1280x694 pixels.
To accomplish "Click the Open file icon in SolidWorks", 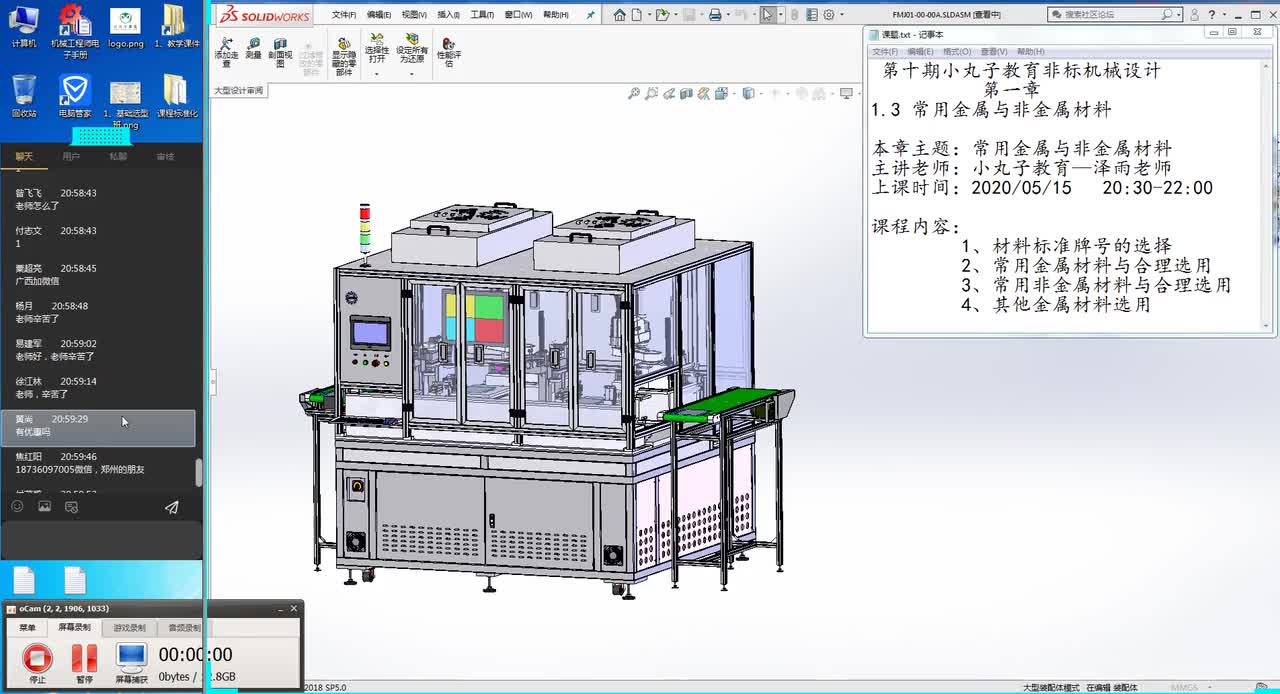I will (x=662, y=15).
